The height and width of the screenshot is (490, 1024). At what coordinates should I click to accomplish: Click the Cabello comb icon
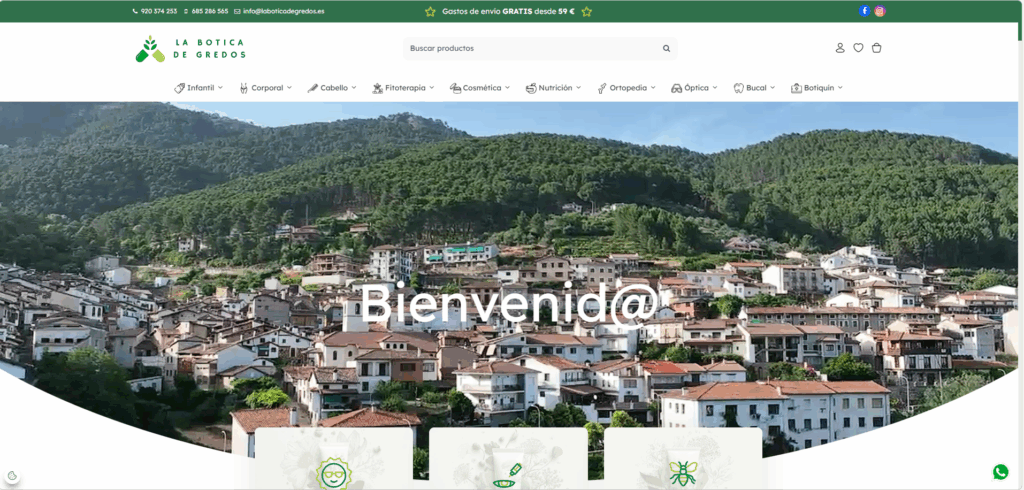313,88
